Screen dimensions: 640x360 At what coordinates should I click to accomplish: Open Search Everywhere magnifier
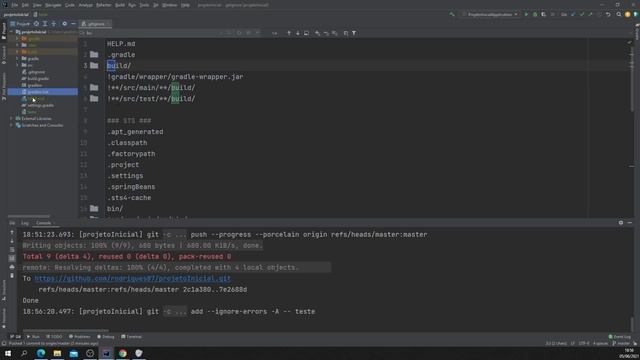[x=619, y=14]
